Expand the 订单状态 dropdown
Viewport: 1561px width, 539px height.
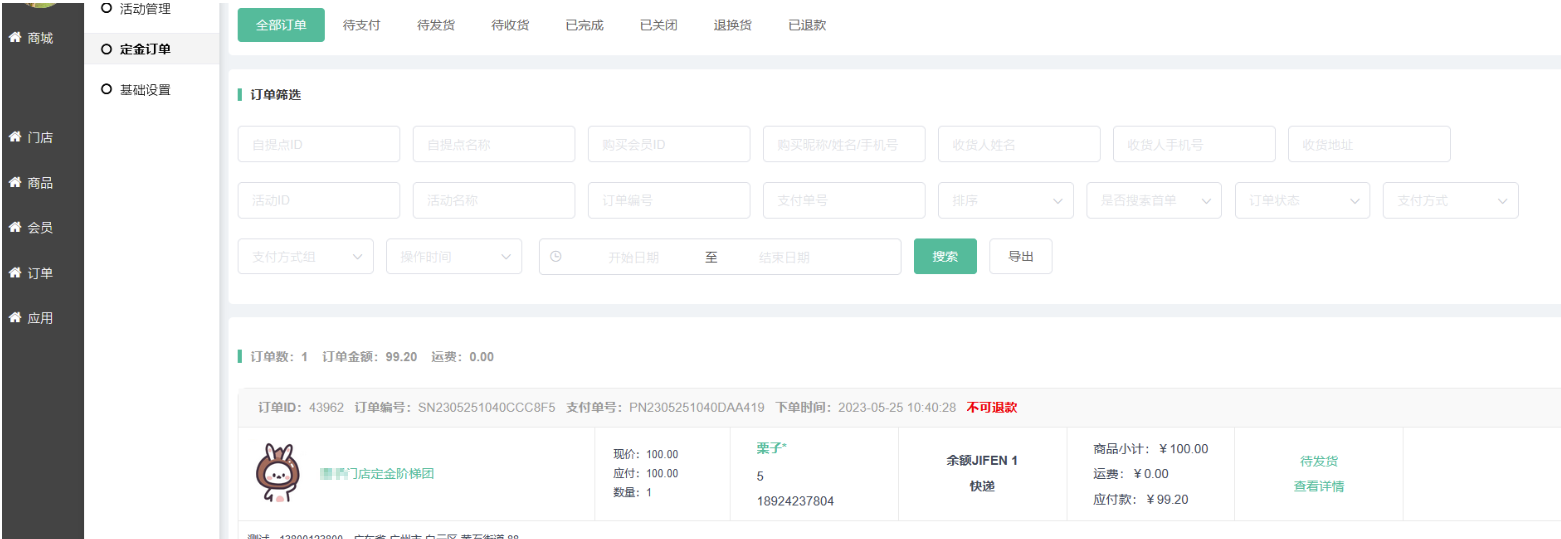1302,200
